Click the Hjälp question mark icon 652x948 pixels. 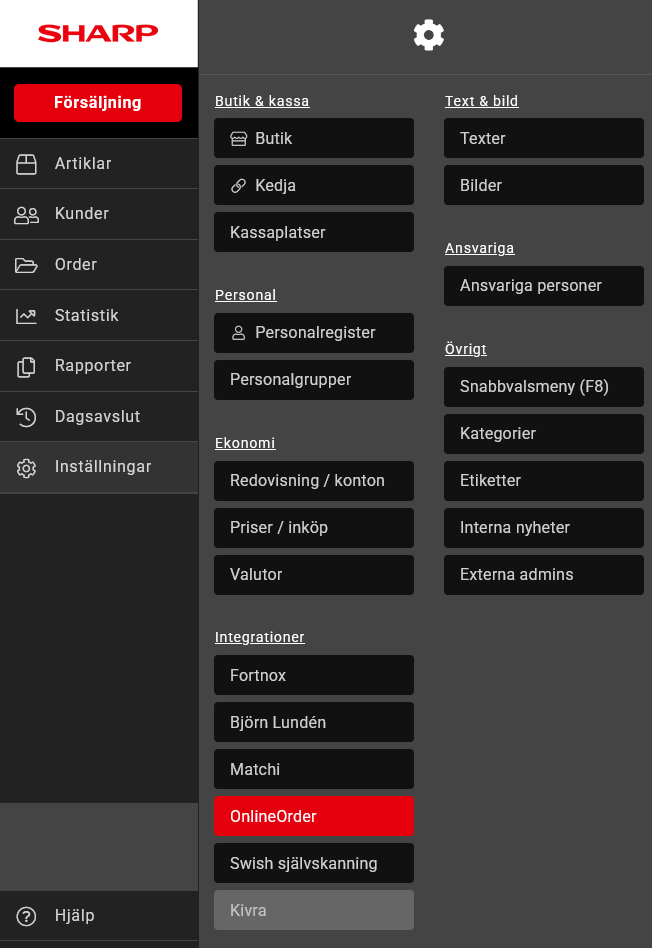point(26,916)
